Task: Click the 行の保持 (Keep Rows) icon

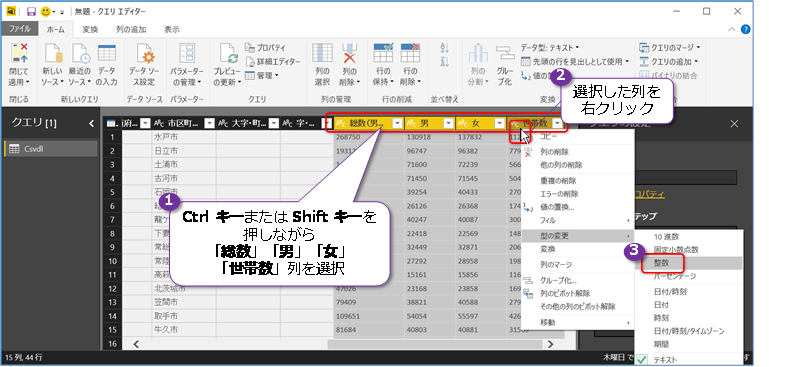Action: 383,53
